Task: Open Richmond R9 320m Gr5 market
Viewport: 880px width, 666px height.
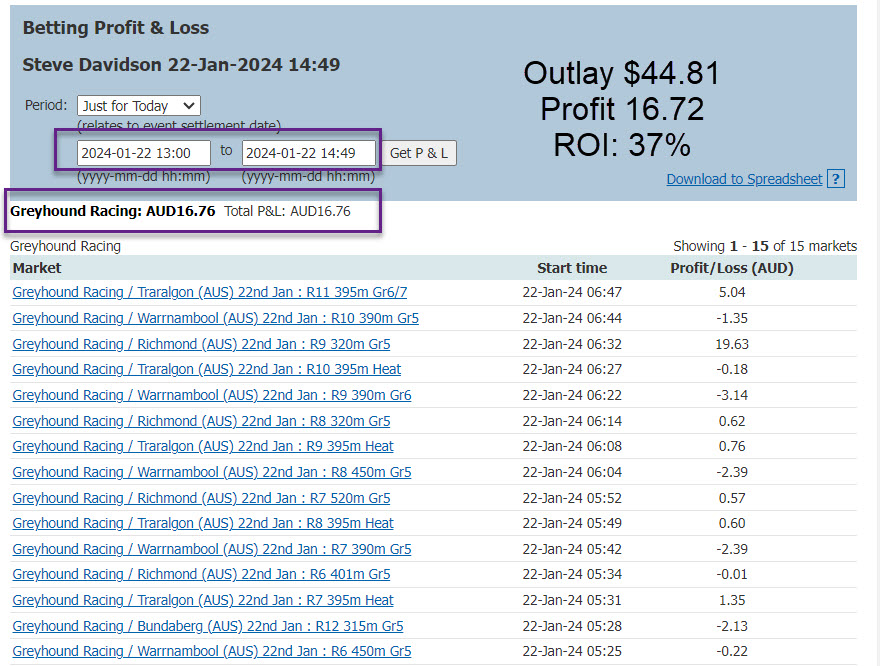Action: (201, 344)
